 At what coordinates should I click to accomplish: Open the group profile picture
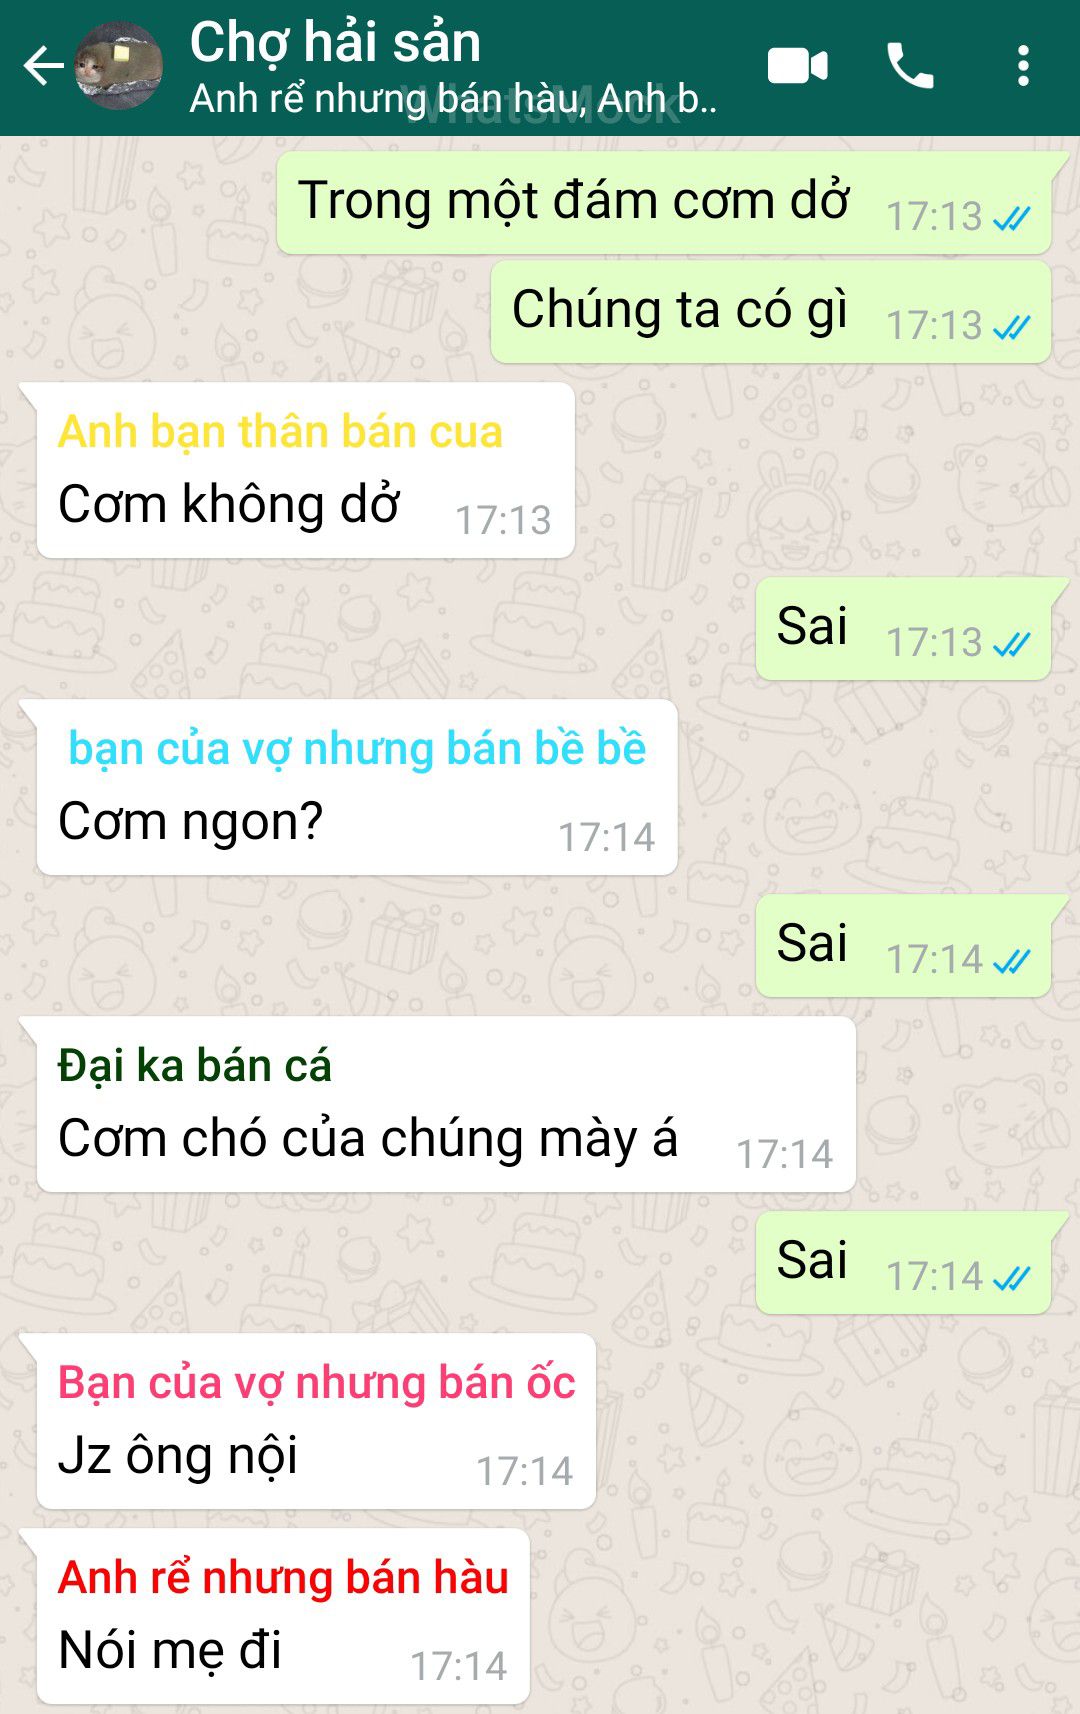(x=119, y=67)
